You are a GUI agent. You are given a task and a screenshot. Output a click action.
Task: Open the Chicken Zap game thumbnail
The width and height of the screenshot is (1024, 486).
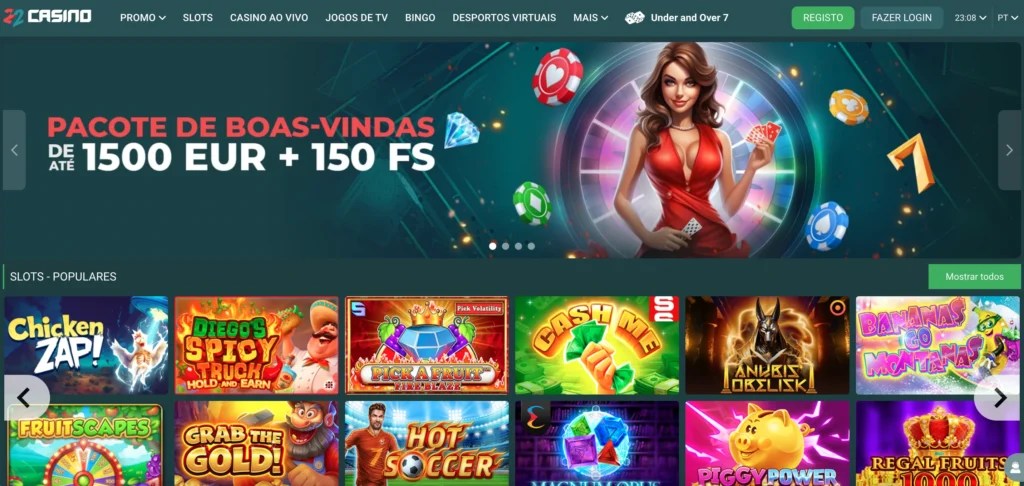click(86, 346)
